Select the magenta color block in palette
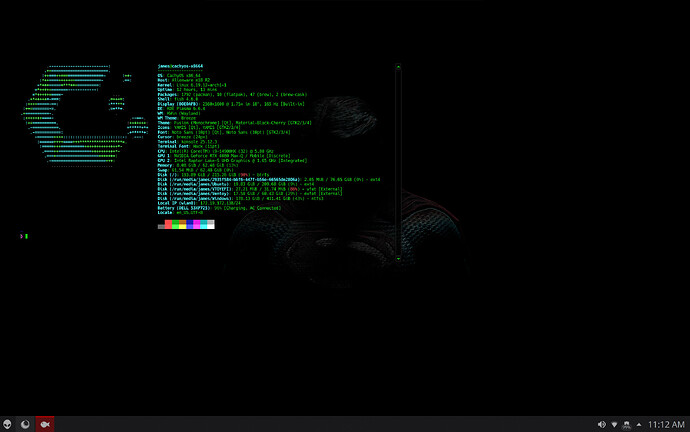Image resolution: width=690 pixels, height=432 pixels. 197,224
